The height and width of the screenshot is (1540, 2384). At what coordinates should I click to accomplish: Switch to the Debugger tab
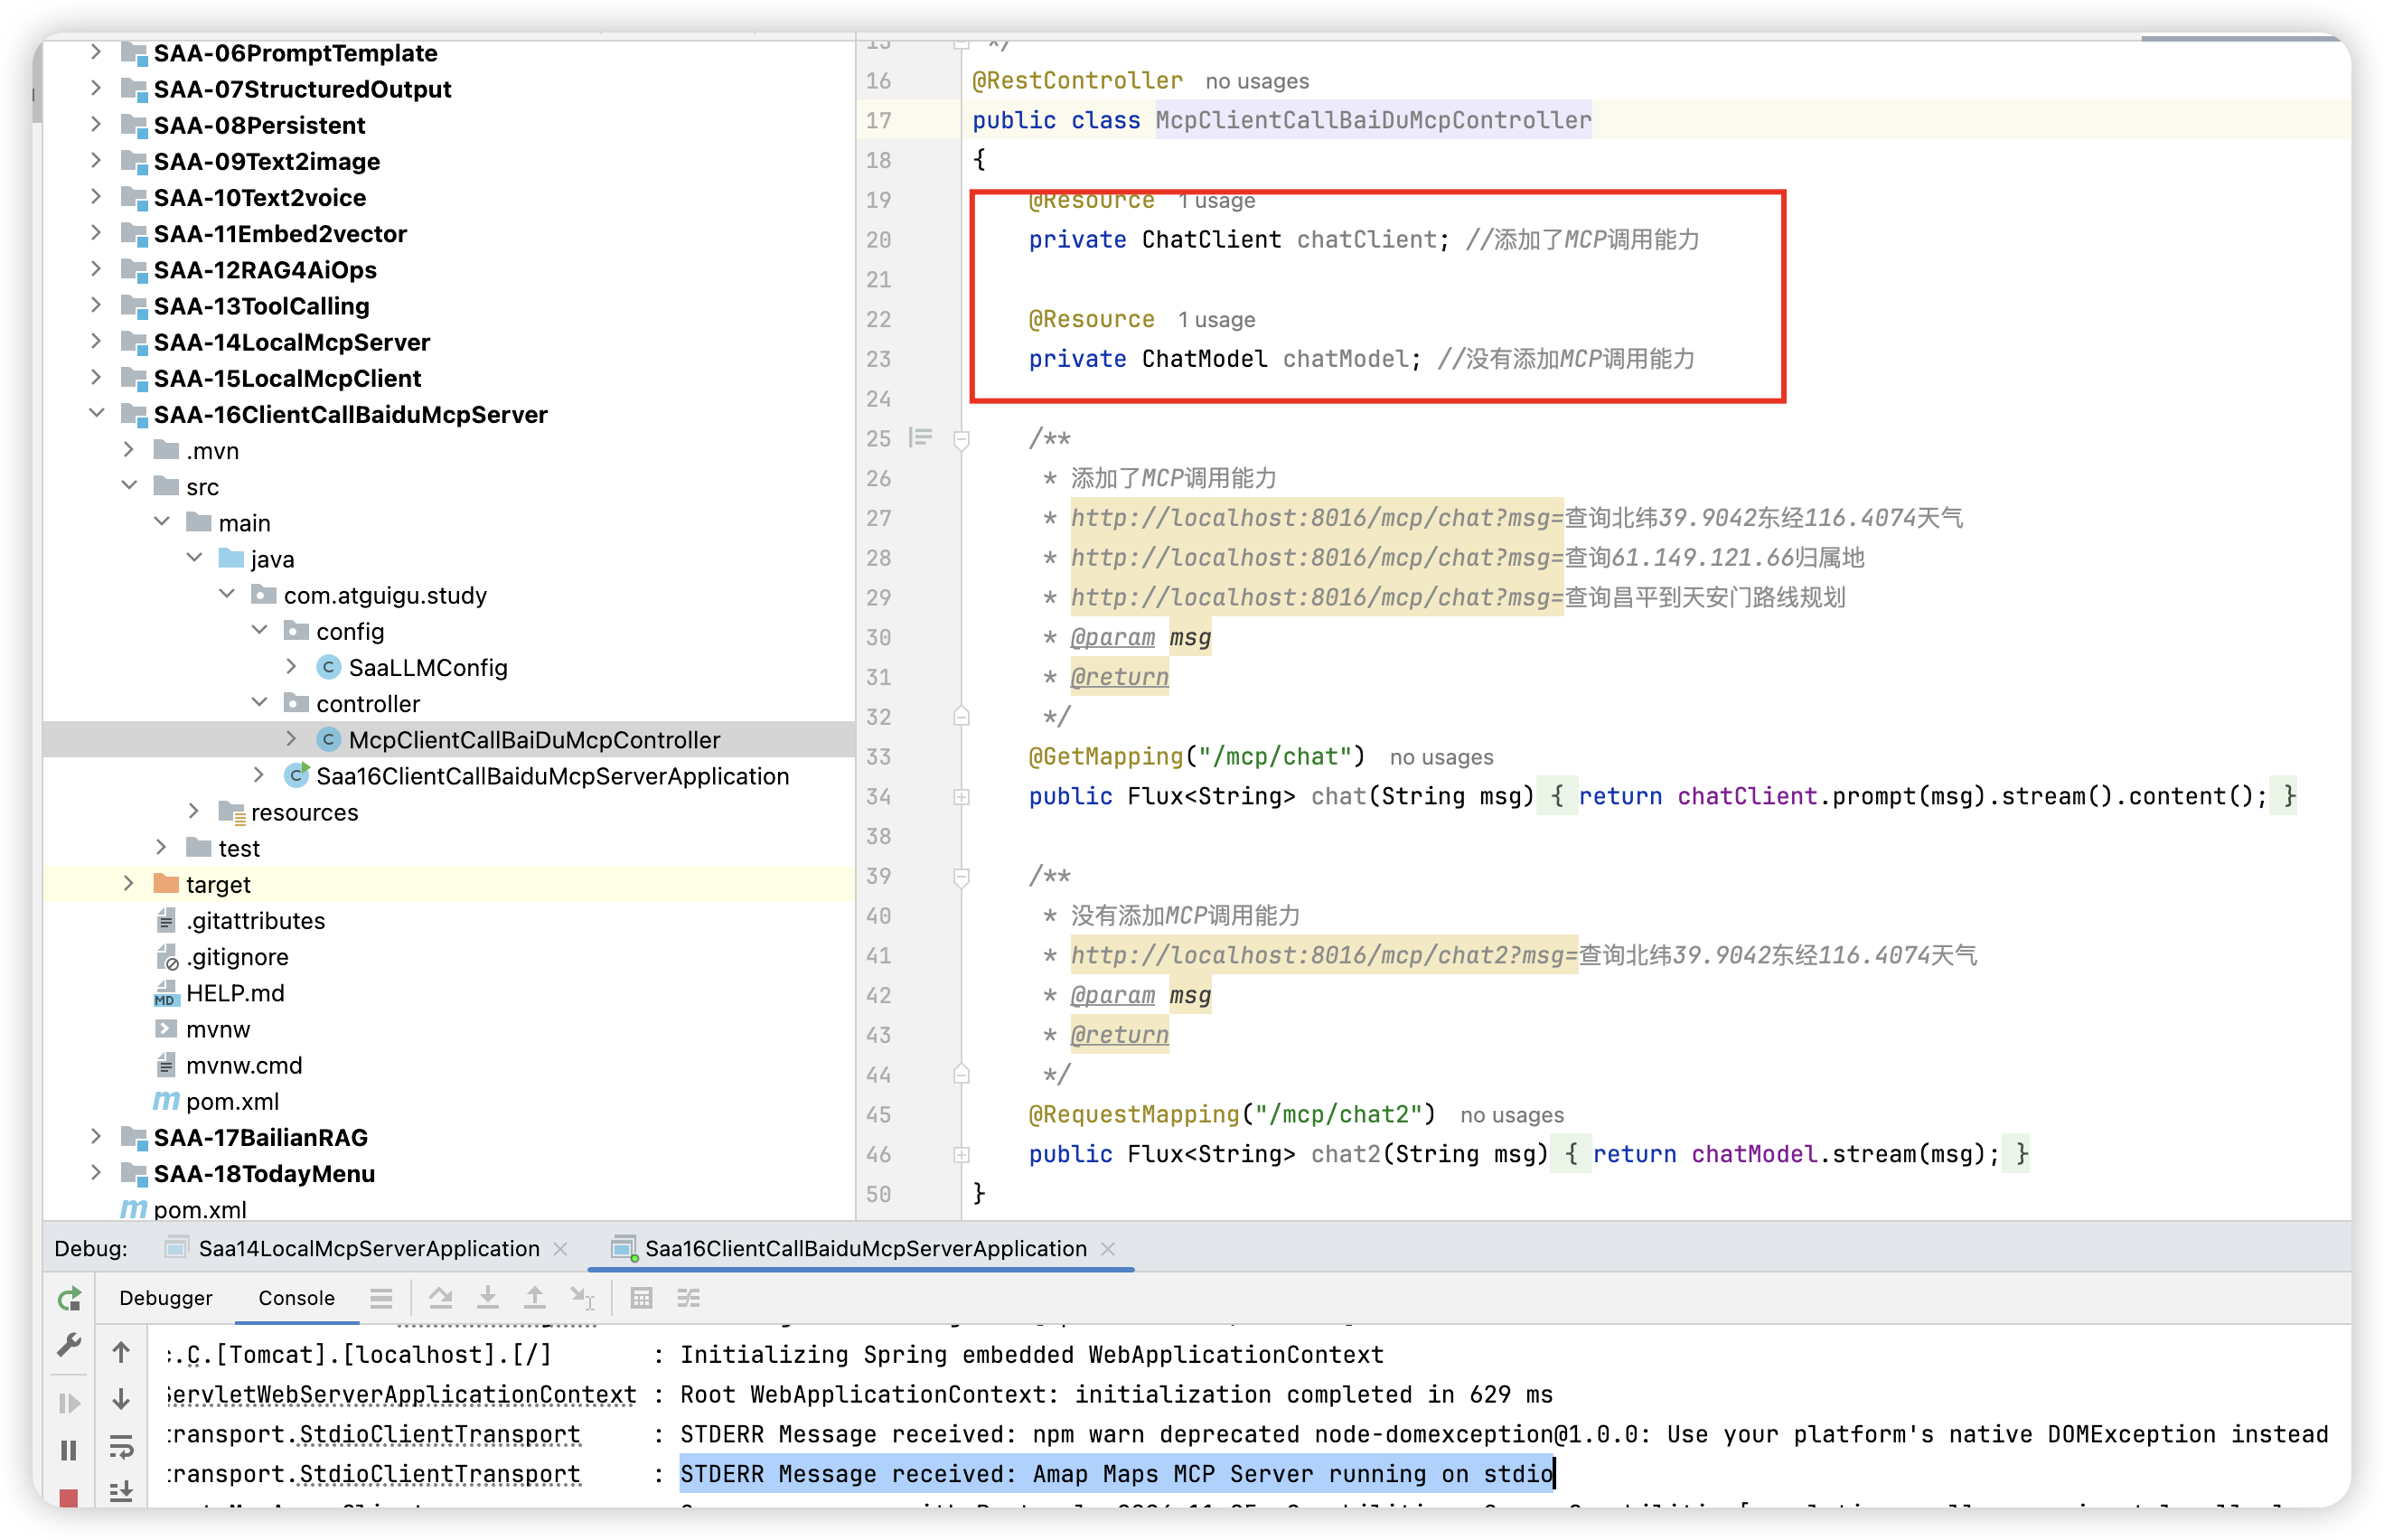tap(166, 1298)
